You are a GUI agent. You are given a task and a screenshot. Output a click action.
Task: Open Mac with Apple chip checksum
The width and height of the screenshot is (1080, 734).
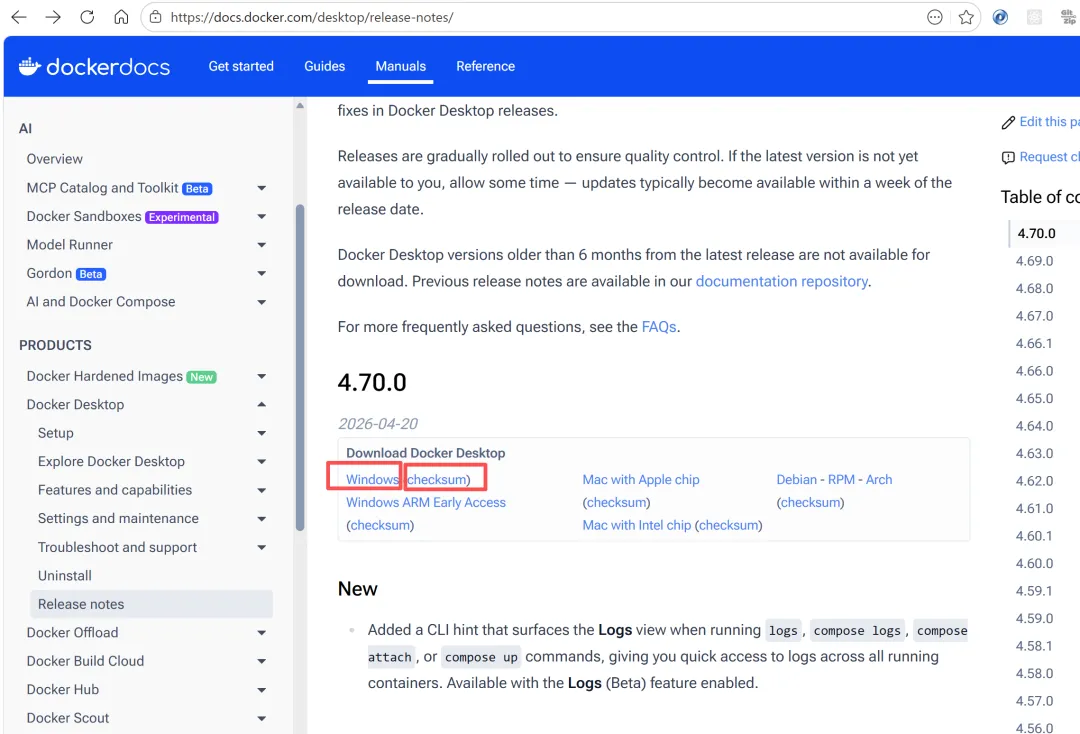click(x=616, y=502)
